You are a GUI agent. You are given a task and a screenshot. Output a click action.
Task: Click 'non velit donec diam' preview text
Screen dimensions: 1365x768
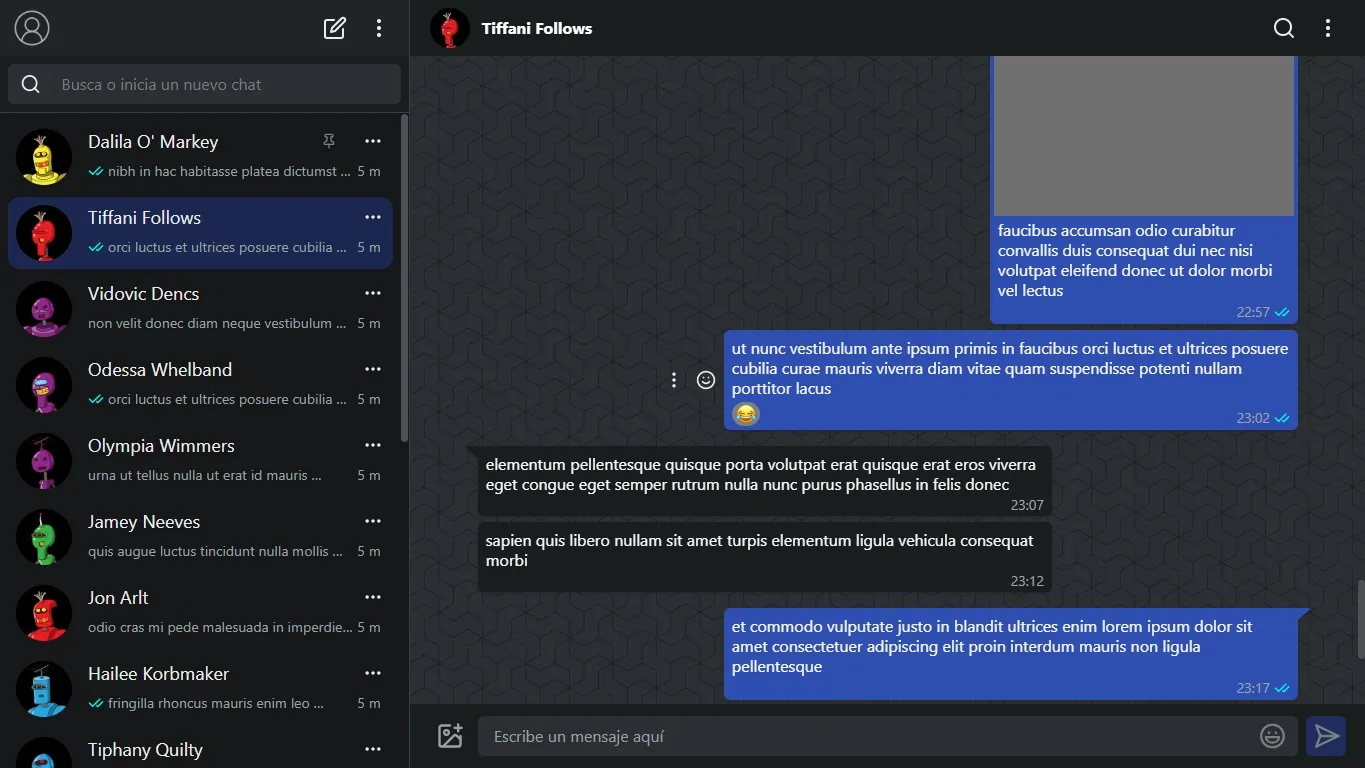point(217,323)
